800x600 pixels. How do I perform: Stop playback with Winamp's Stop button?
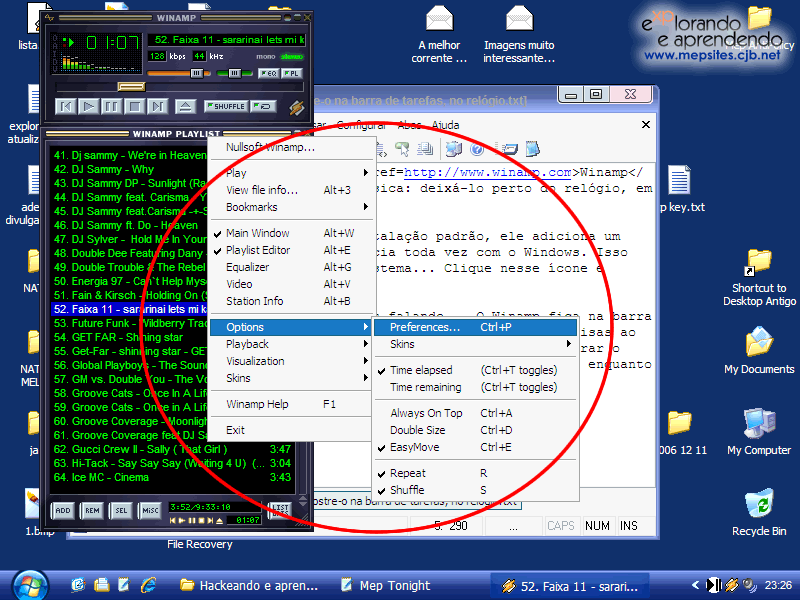(135, 107)
